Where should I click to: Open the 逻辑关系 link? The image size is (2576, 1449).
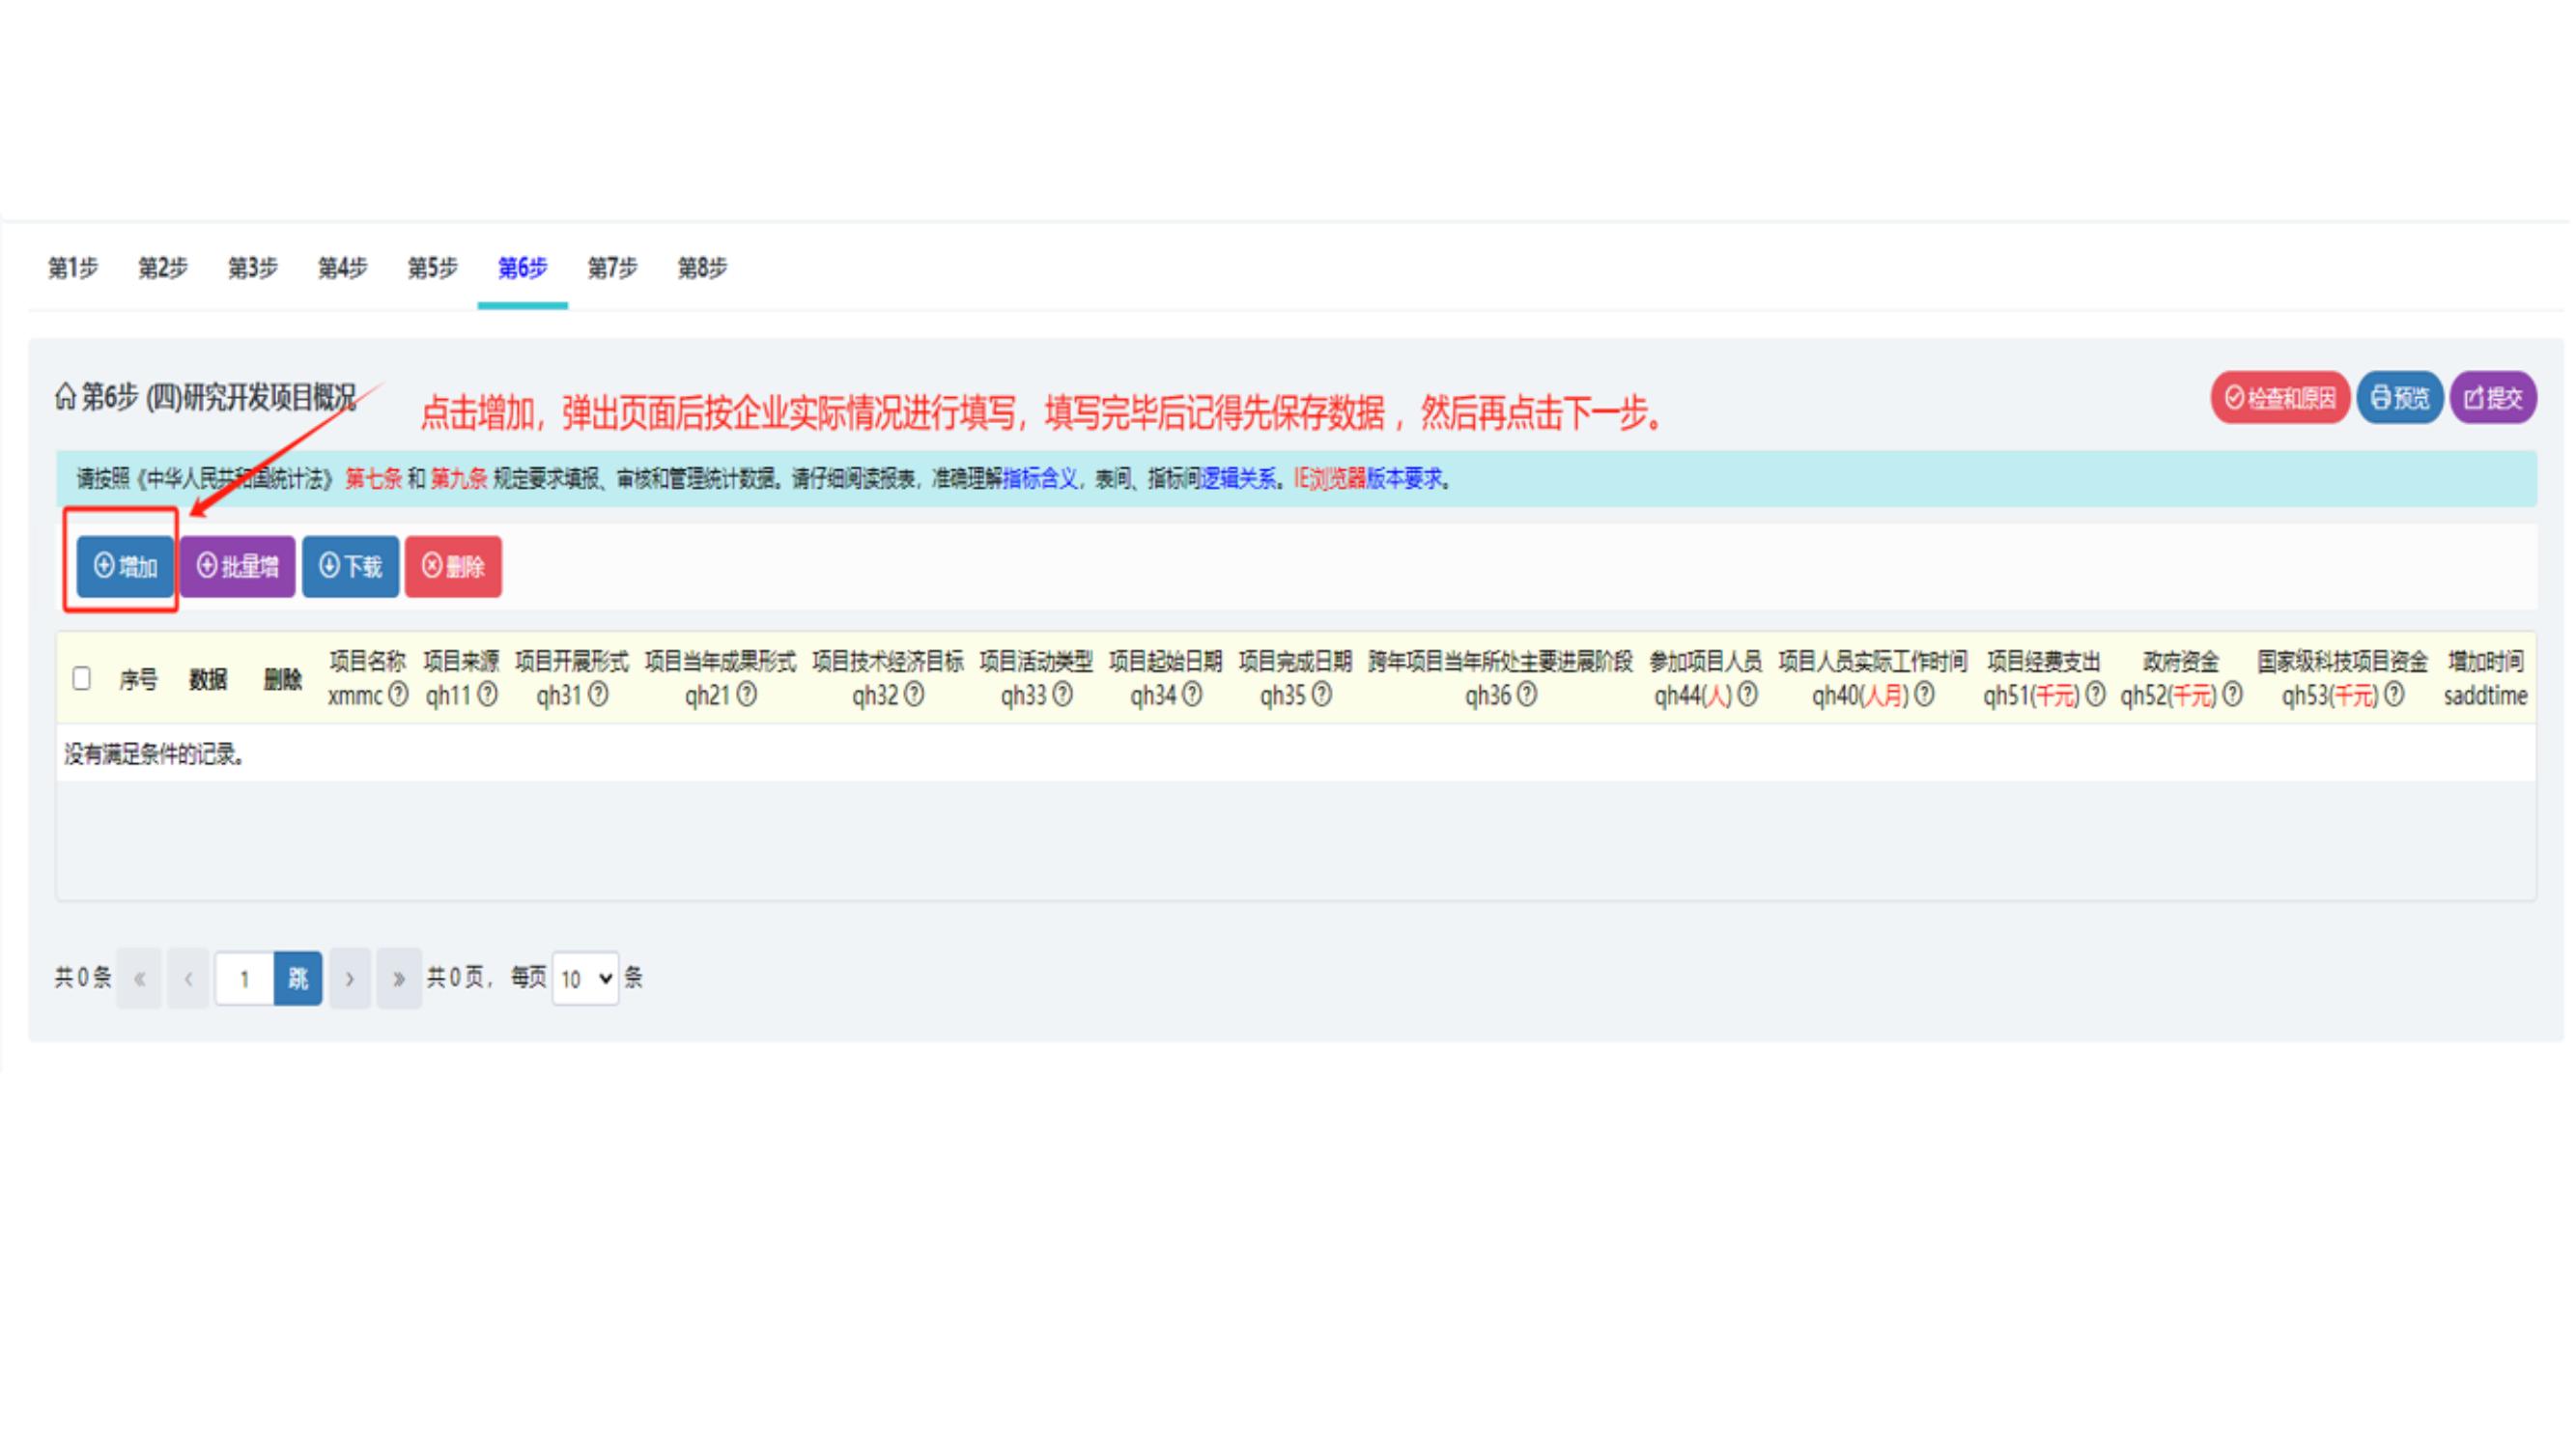click(x=1238, y=479)
